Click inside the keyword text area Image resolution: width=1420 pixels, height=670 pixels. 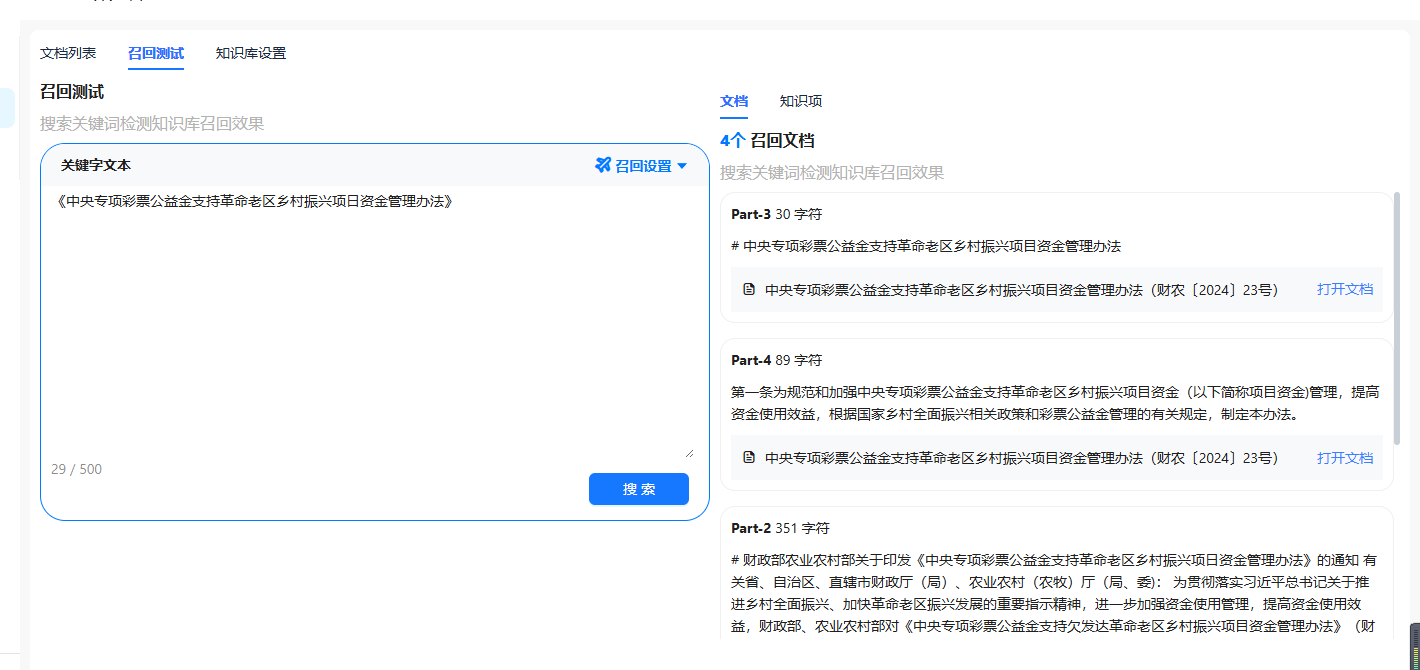click(370, 320)
